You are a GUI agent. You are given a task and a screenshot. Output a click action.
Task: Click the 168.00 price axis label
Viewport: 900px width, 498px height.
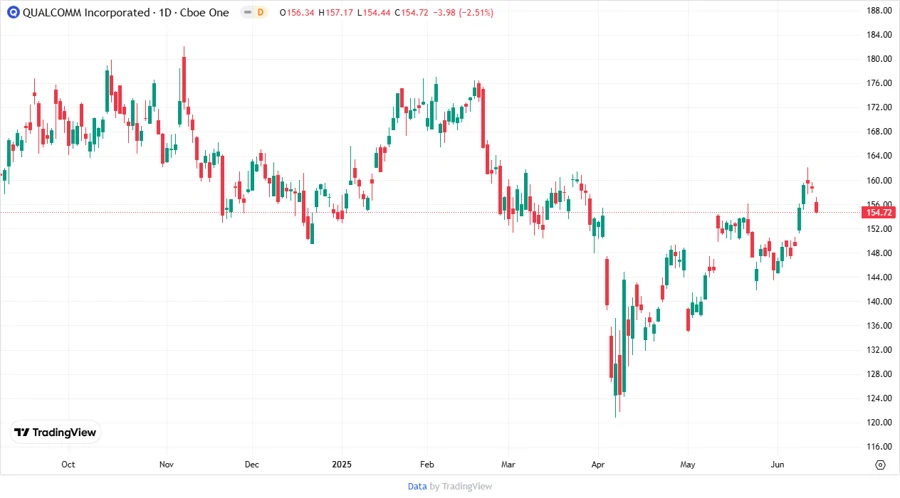point(879,131)
